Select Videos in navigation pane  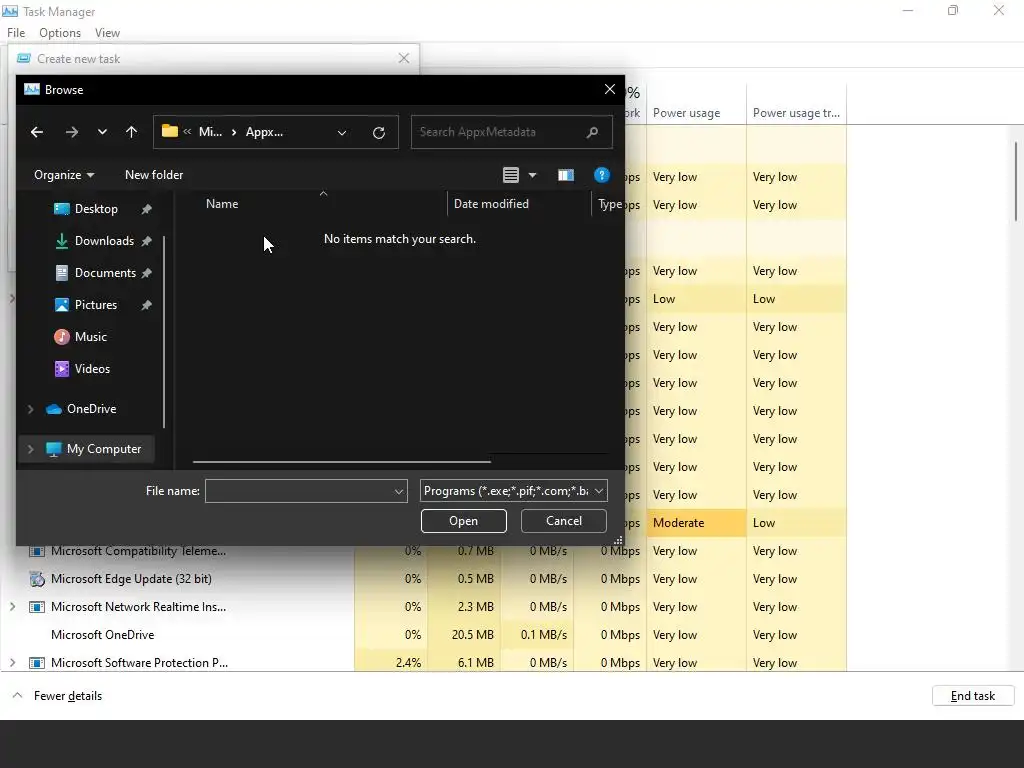click(x=92, y=369)
